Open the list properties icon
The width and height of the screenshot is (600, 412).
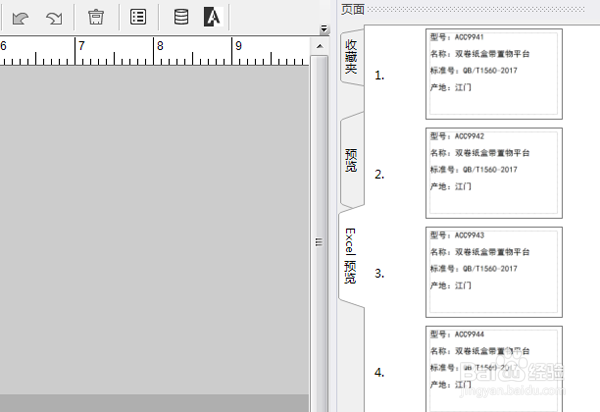click(x=138, y=17)
